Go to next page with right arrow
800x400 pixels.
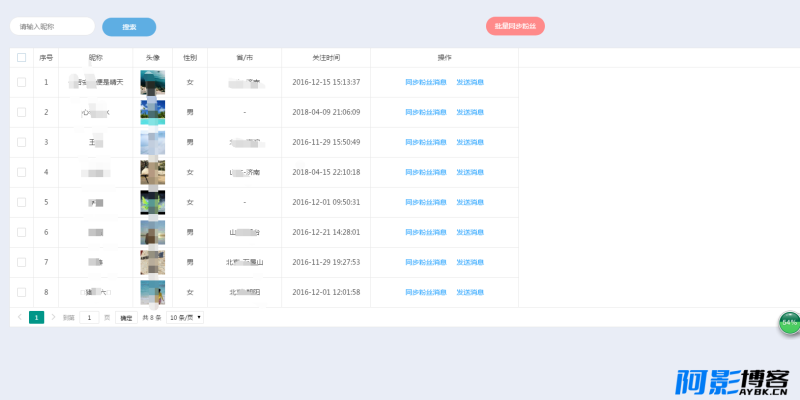tap(53, 317)
